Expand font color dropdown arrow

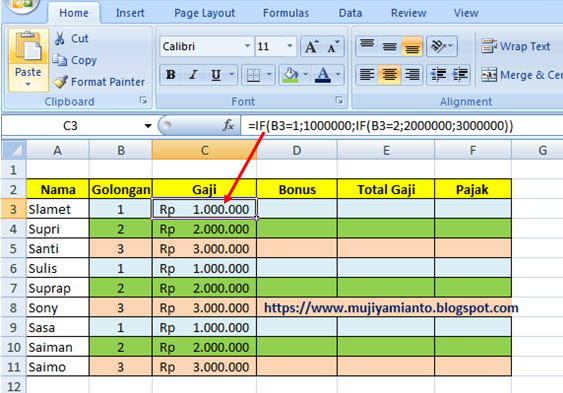coord(338,75)
